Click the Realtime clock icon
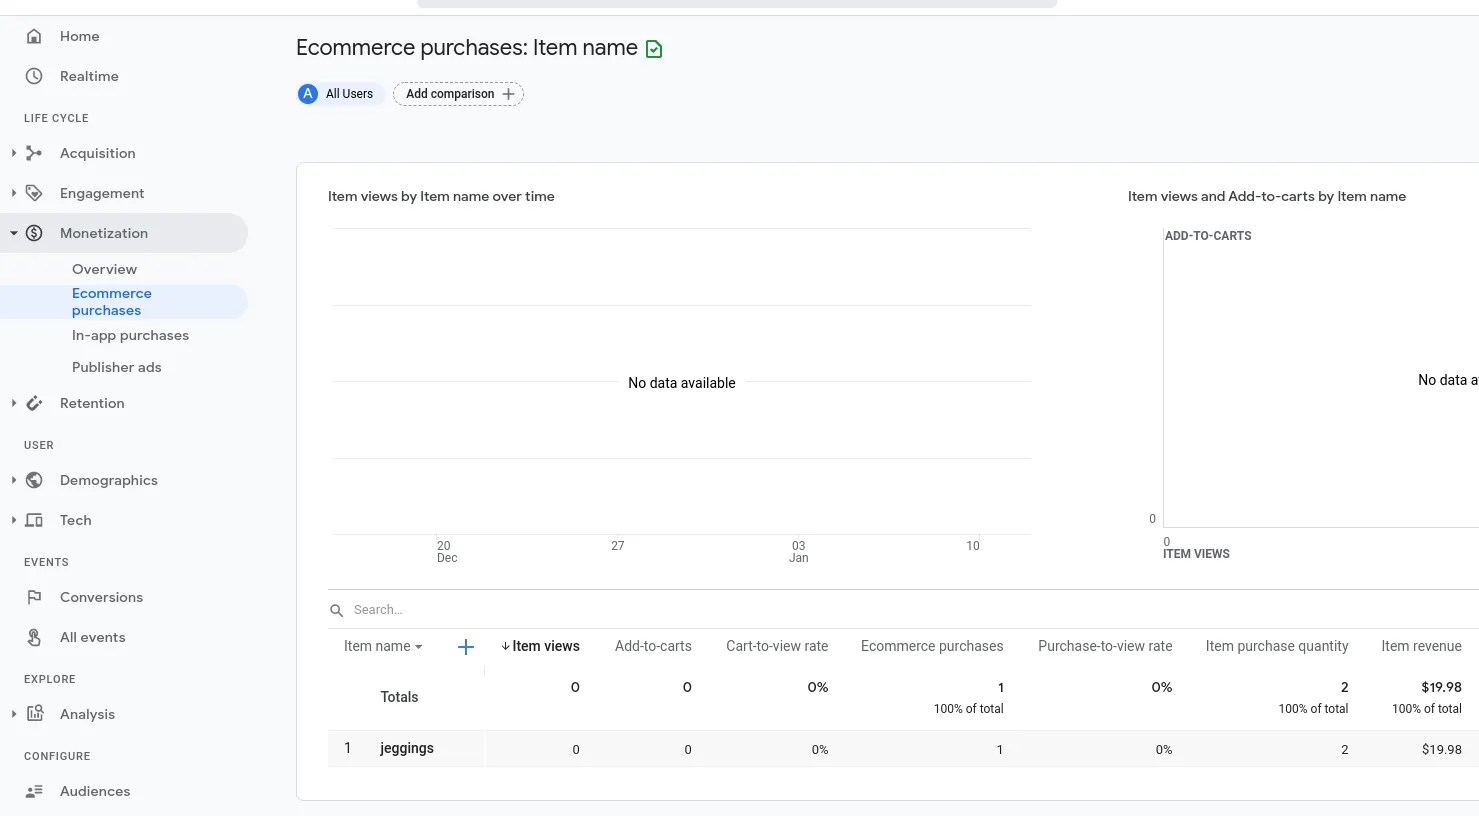Screen dimensions: 1479x816 pyautogui.click(x=34, y=76)
